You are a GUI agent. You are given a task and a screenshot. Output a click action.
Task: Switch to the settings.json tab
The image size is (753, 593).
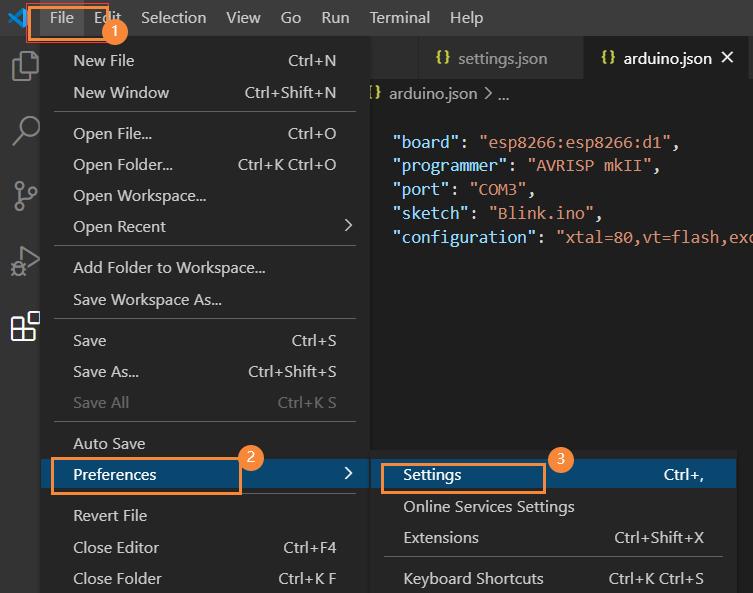(501, 58)
